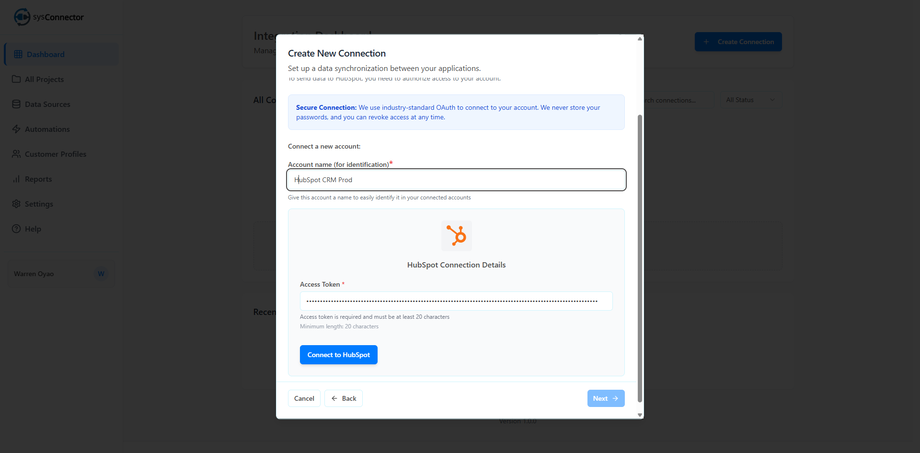Click the Help question mark icon

16,229
